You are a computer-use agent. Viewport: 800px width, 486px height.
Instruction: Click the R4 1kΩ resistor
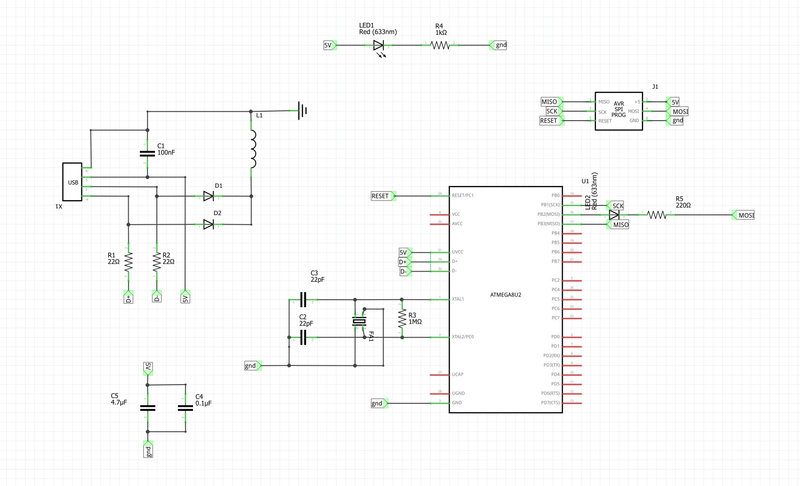440,45
